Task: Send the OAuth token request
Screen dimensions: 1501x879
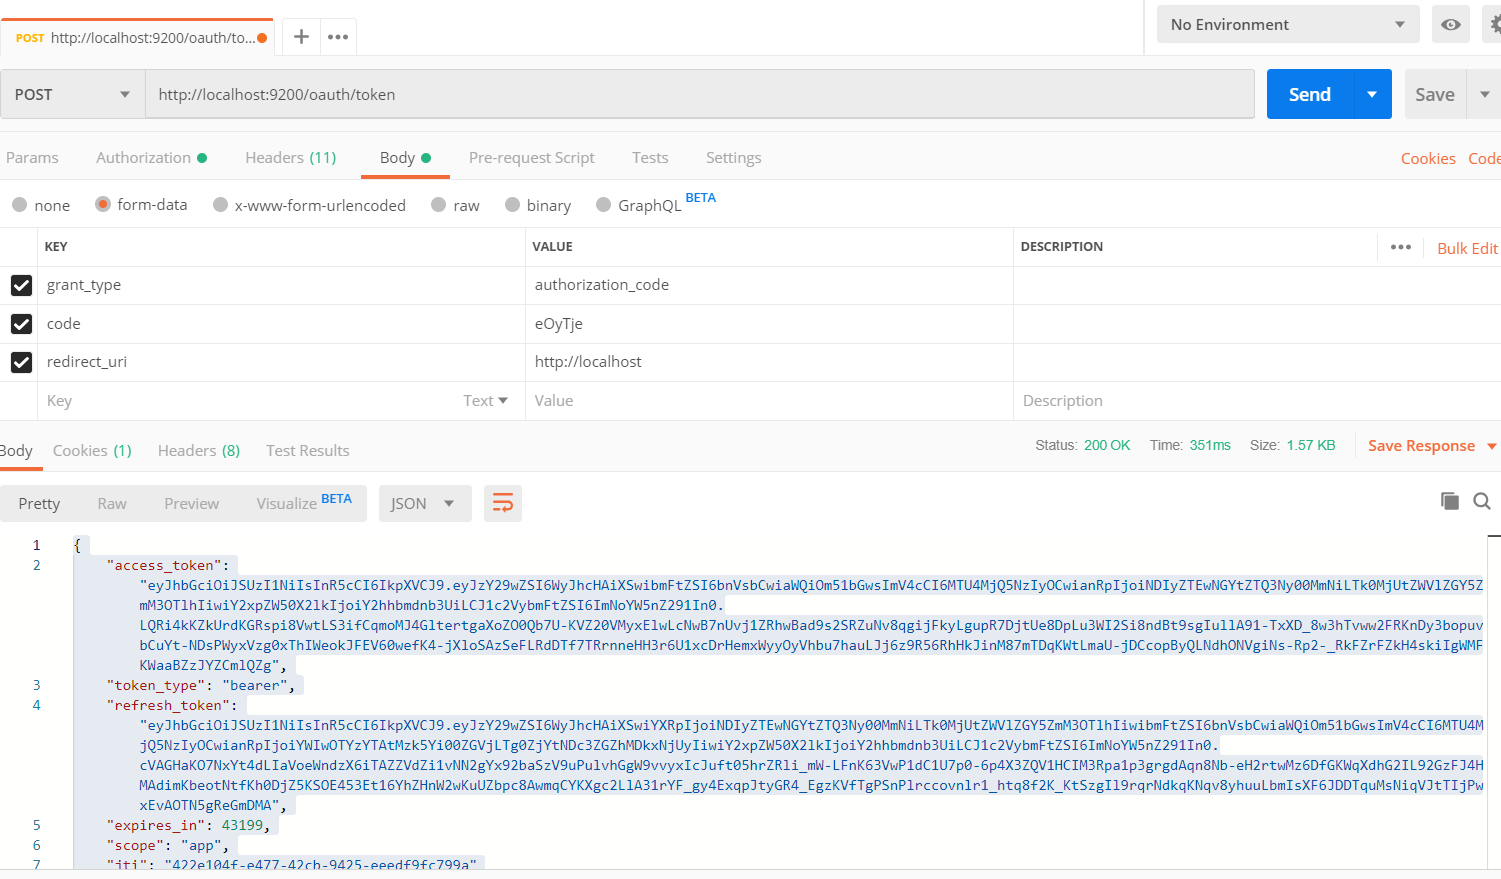Action: tap(1309, 93)
